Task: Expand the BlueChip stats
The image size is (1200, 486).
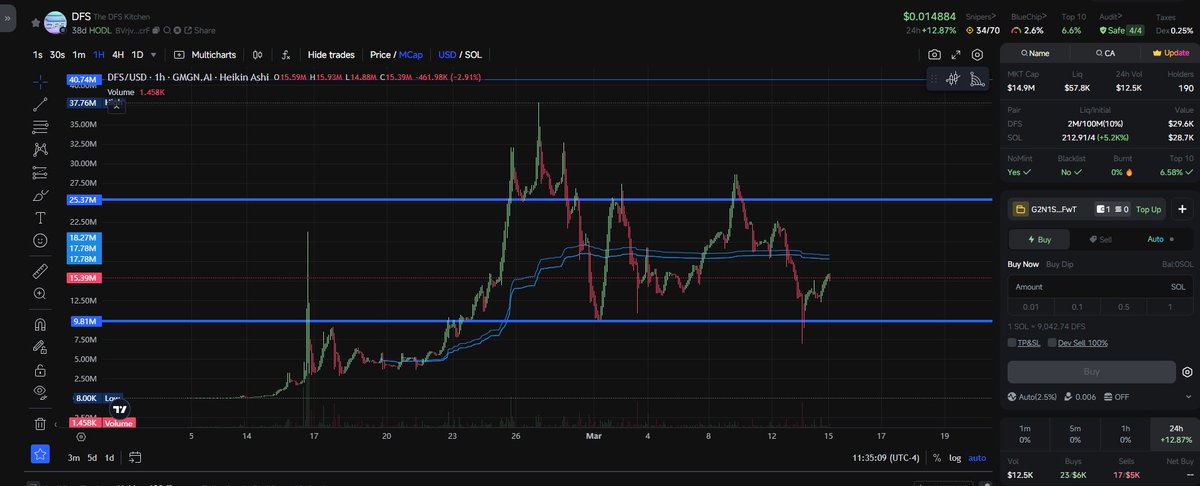Action: click(1030, 16)
